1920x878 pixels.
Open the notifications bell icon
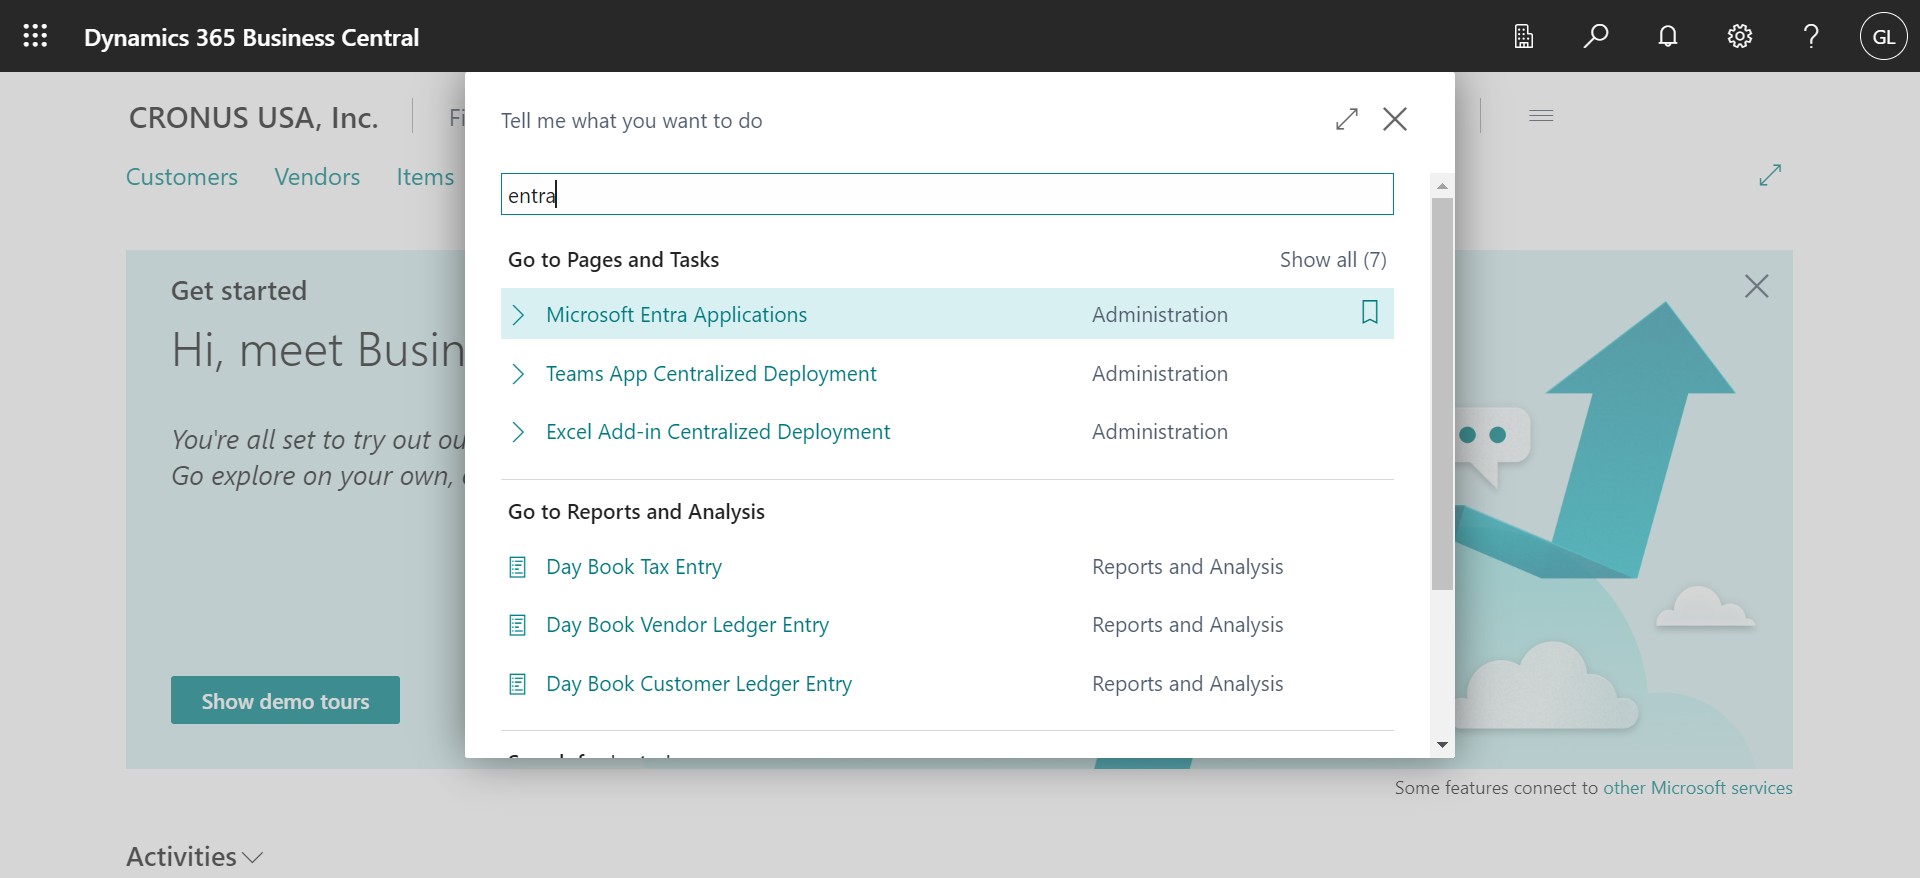pyautogui.click(x=1668, y=37)
